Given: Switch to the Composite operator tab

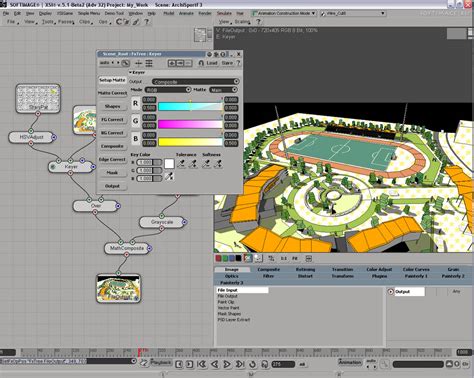Looking at the screenshot, I should 269,269.
